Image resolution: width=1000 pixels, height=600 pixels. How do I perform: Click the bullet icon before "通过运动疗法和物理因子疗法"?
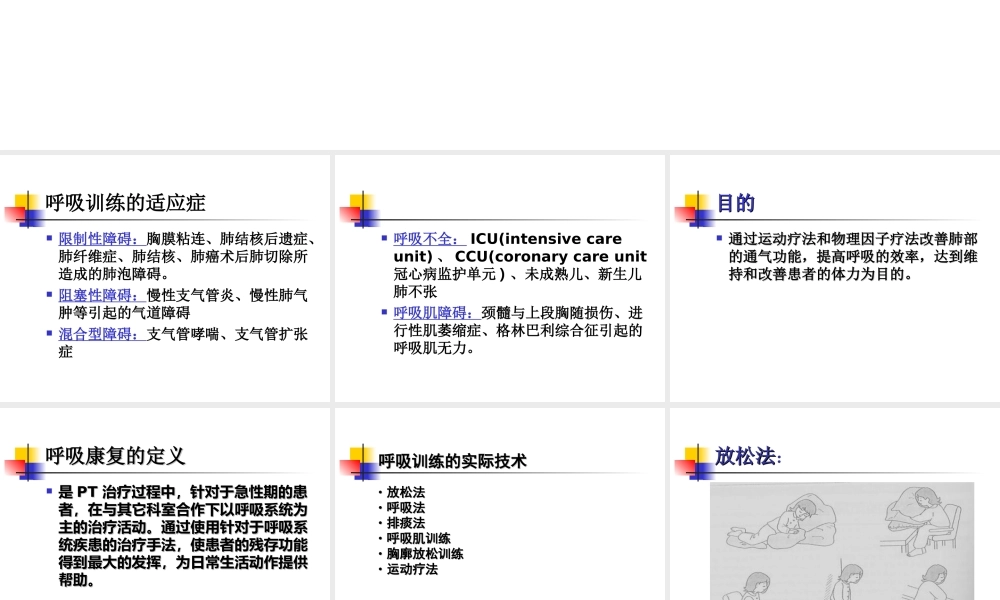[x=718, y=239]
